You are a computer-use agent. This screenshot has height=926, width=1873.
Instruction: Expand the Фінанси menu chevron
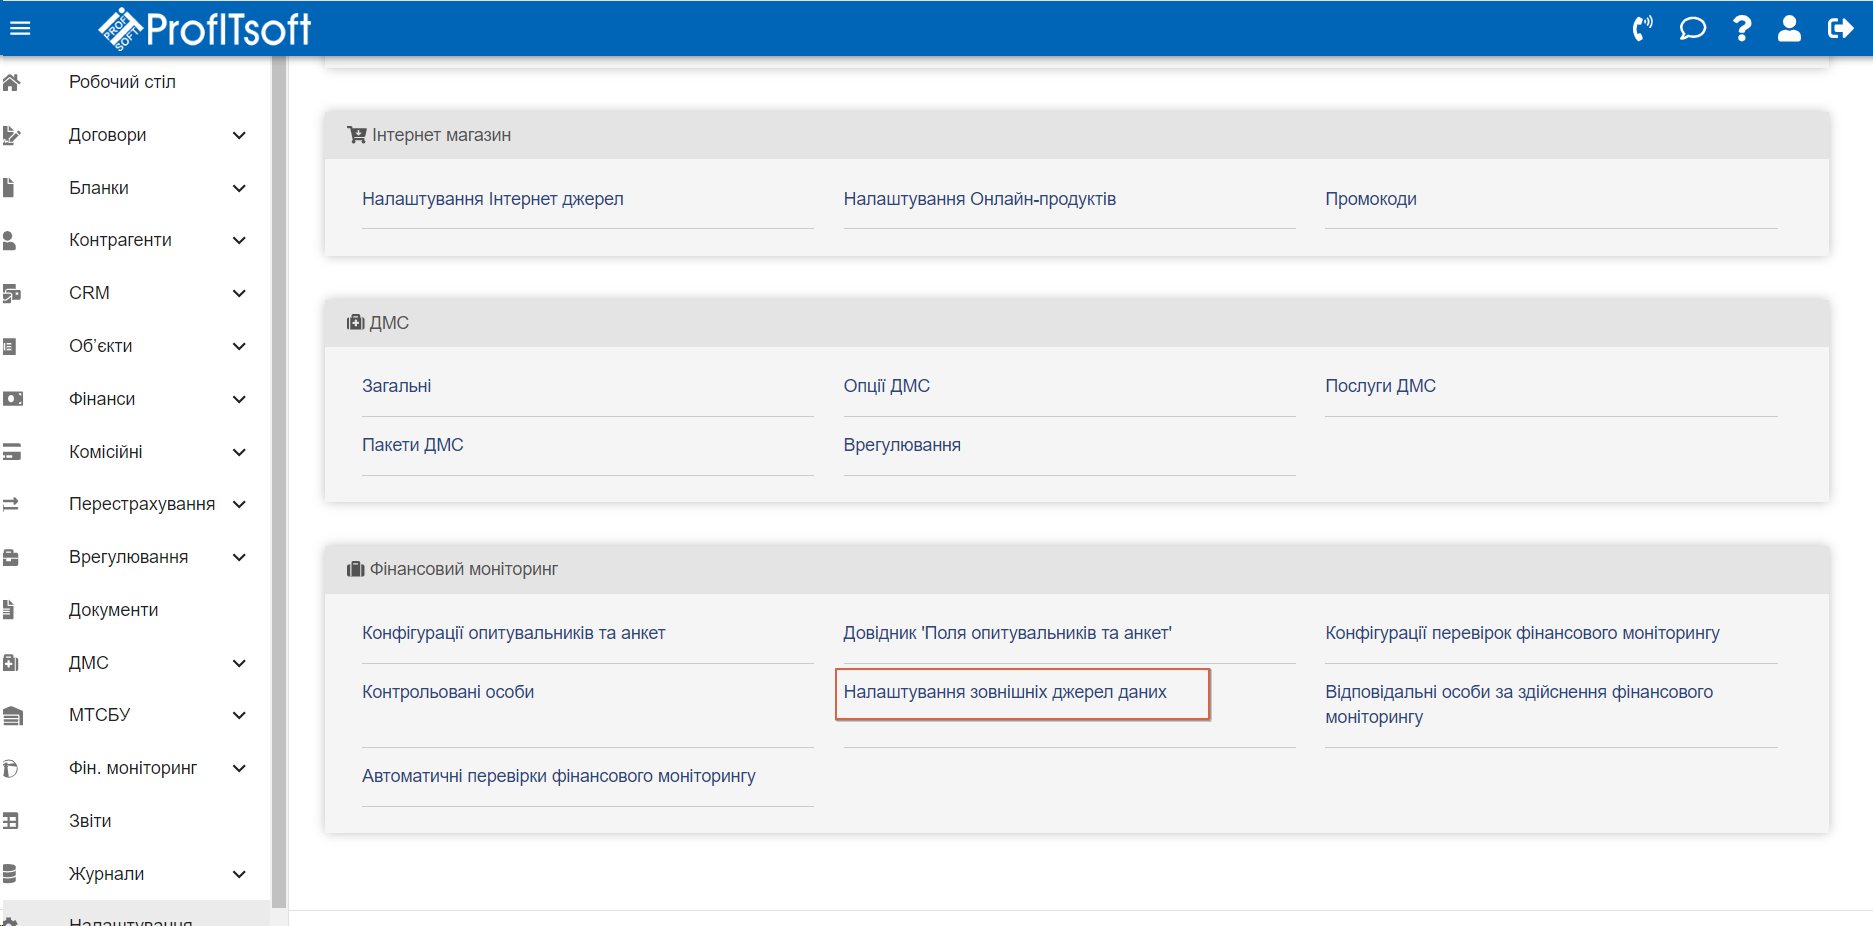(x=239, y=399)
